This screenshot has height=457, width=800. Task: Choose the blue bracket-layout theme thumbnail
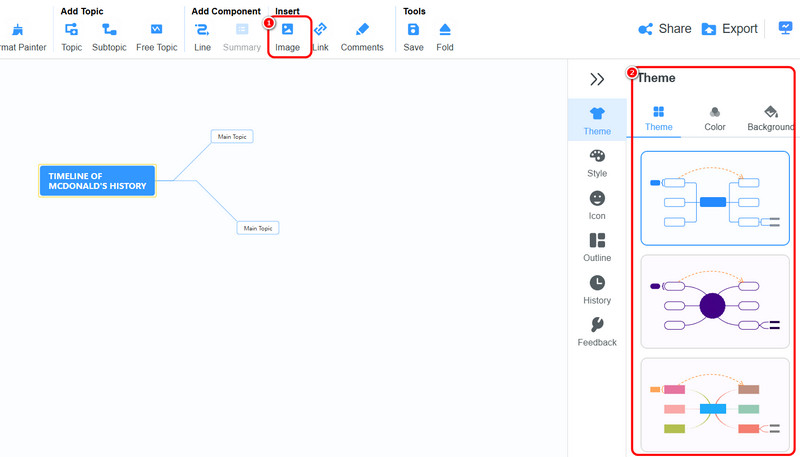tap(715, 198)
